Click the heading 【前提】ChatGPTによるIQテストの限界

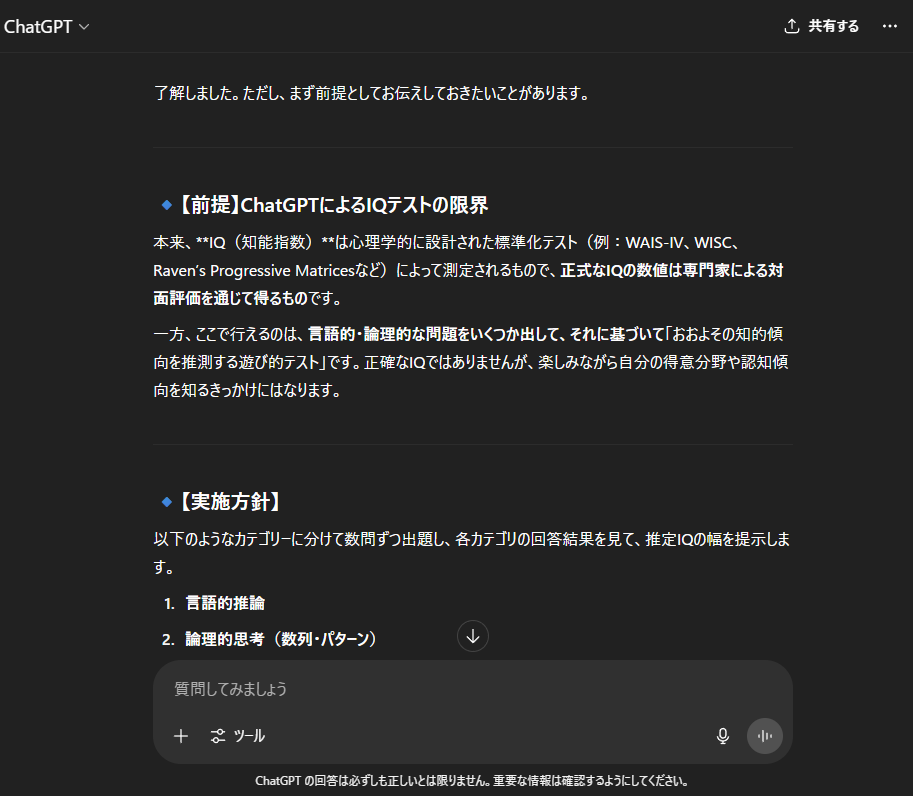[x=332, y=205]
